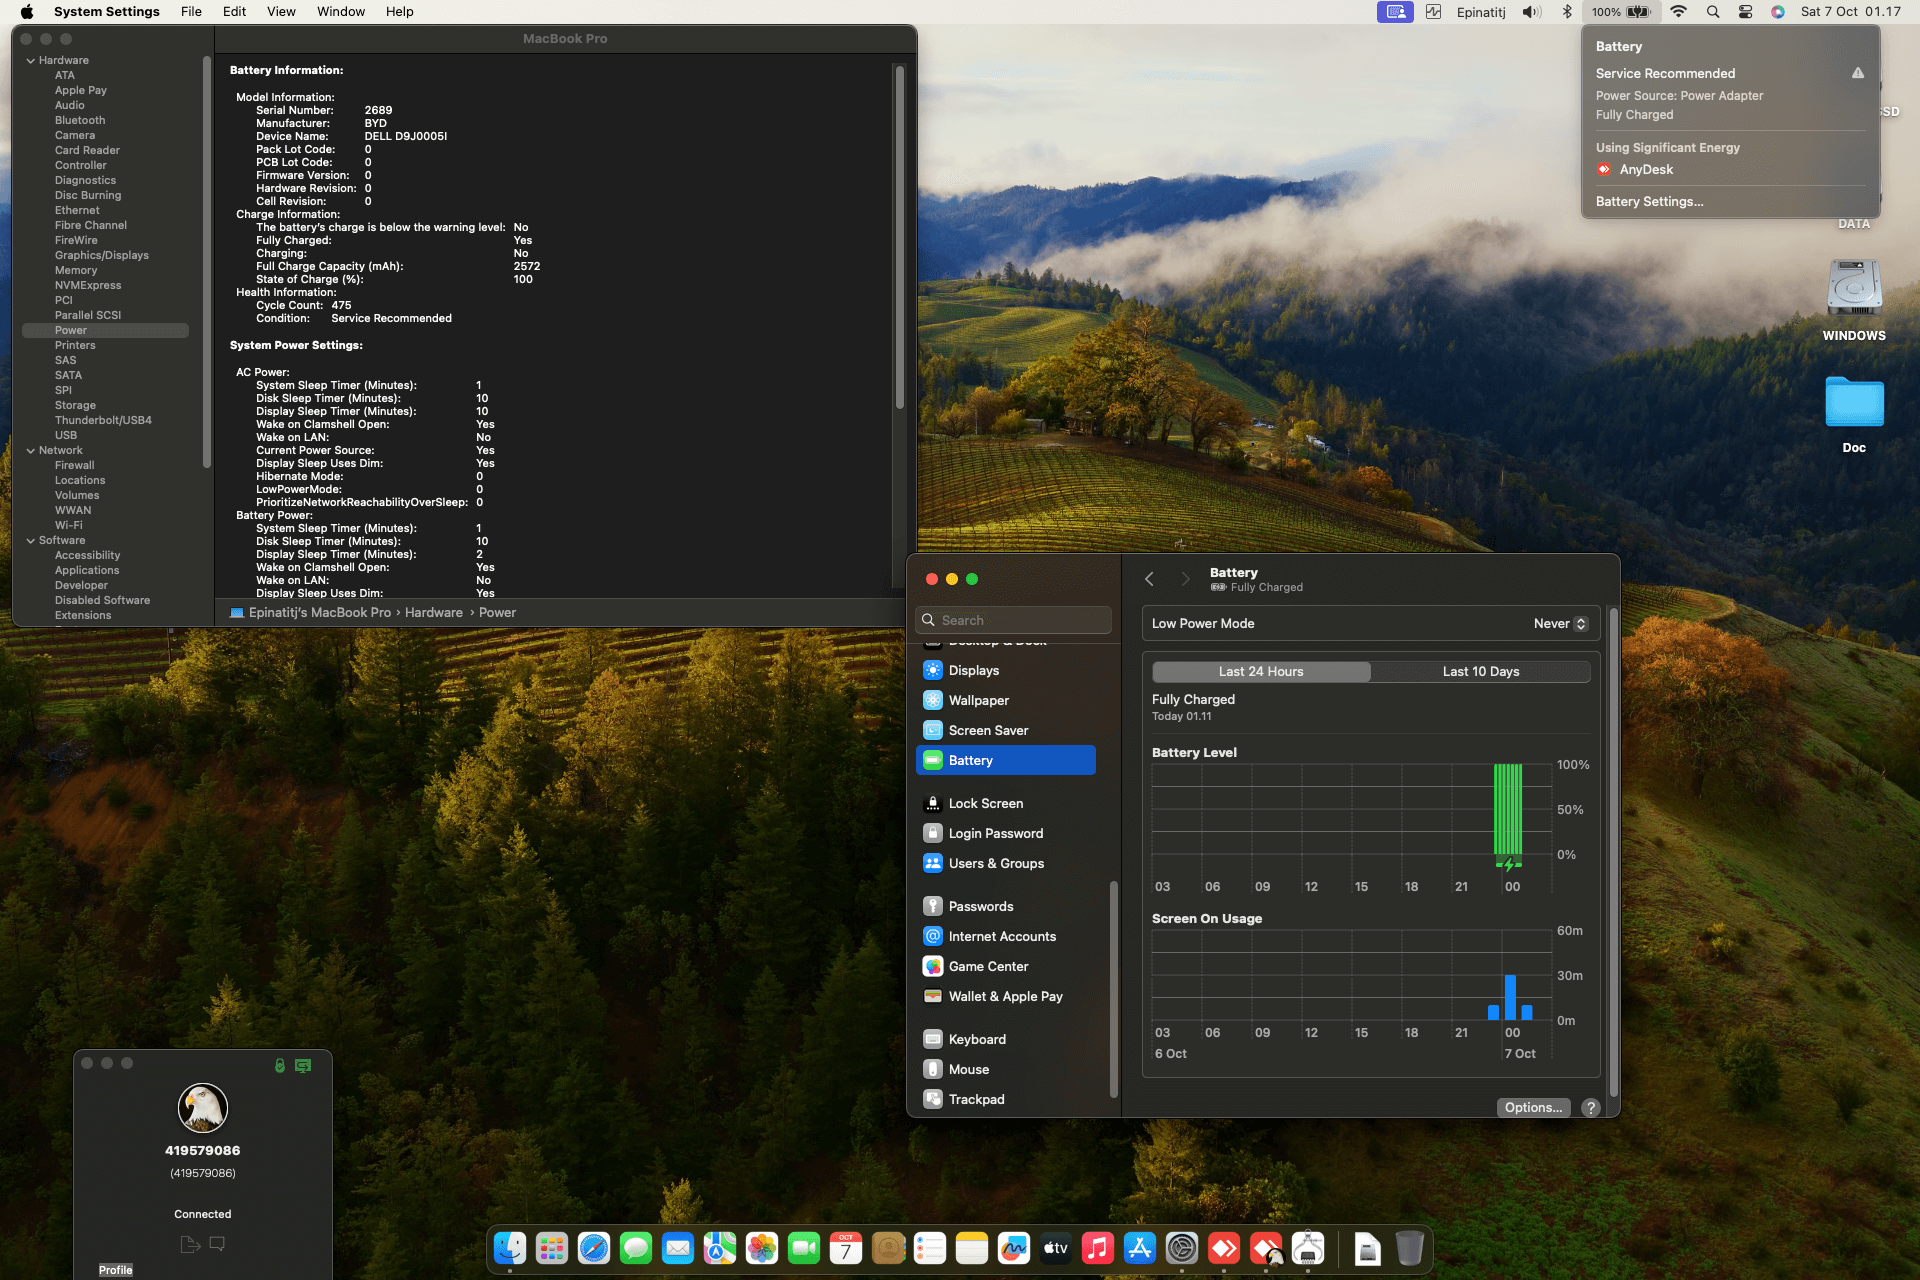Collapse the Network tree section
This screenshot has height=1280, width=1920.
click(x=30, y=451)
